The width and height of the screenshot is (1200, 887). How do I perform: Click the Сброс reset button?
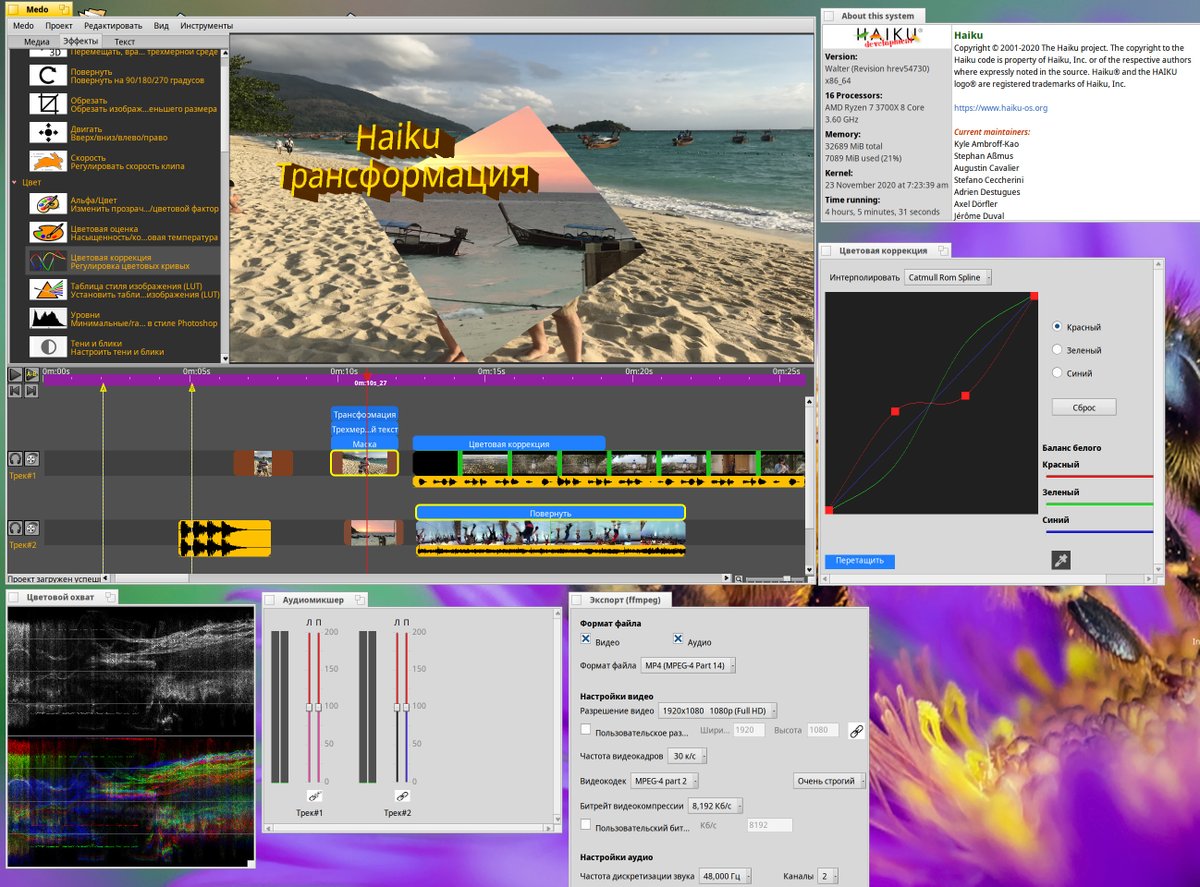[1084, 407]
